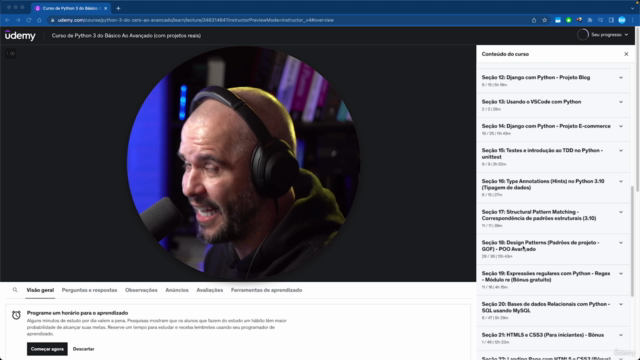This screenshot has height=360, width=640.
Task: Click the course content sidebar scrollbar
Action: point(632,241)
